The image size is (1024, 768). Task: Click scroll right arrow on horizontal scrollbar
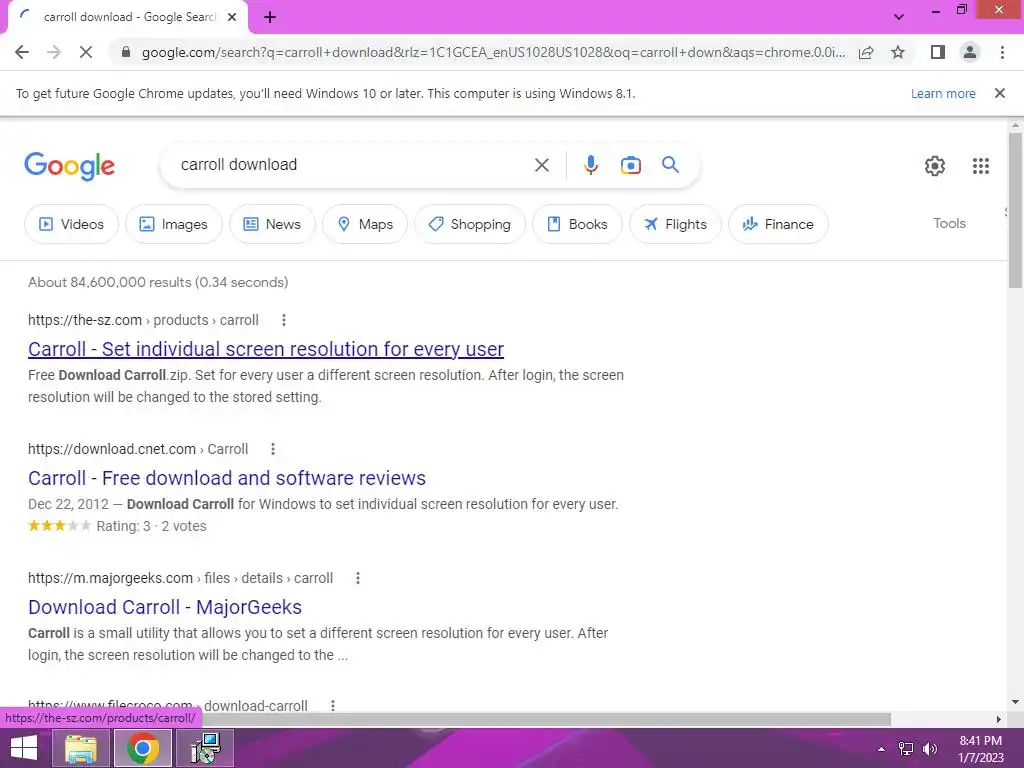point(999,719)
